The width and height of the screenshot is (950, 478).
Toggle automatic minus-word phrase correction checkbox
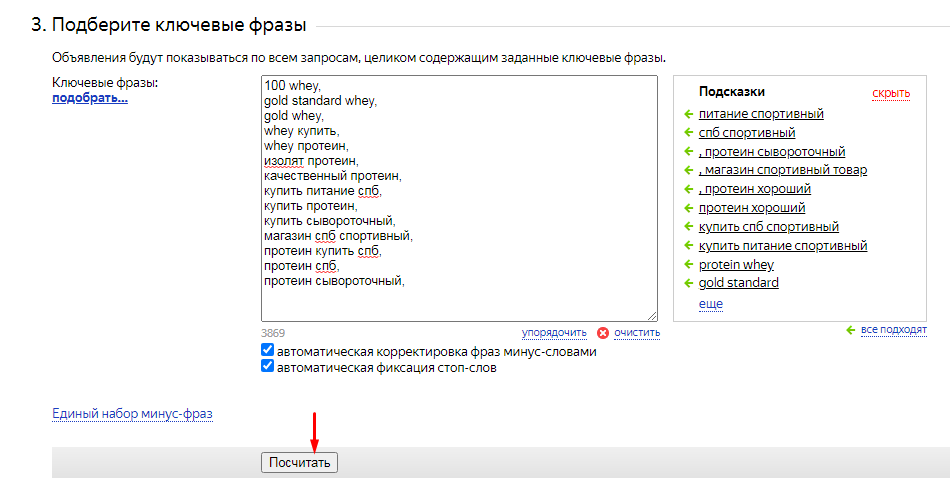267,351
